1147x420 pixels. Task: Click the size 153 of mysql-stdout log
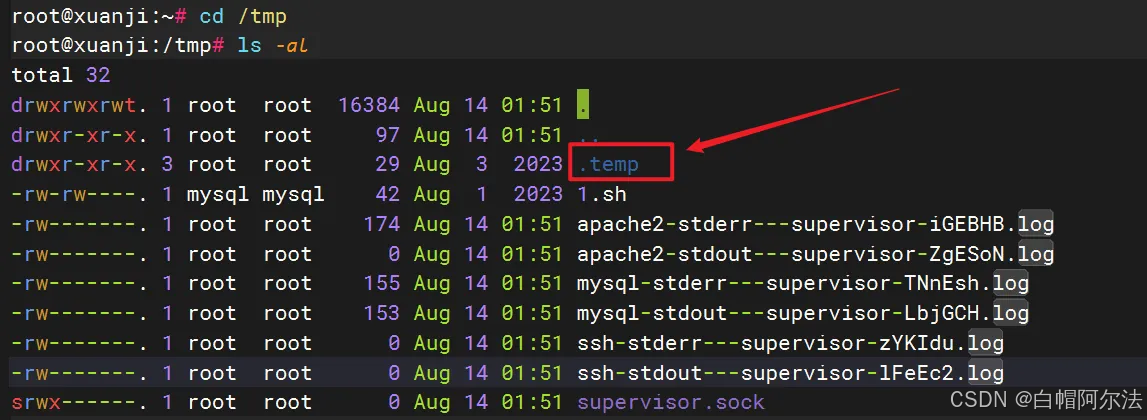click(382, 313)
